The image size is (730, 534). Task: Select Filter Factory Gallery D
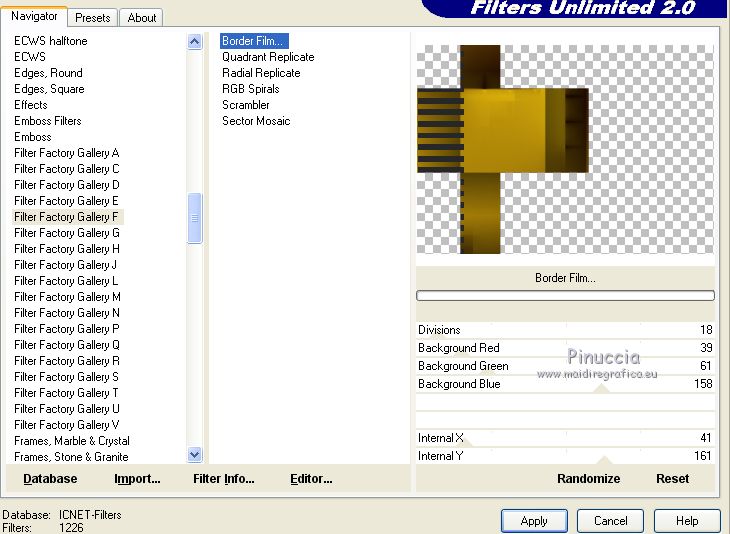coord(67,185)
